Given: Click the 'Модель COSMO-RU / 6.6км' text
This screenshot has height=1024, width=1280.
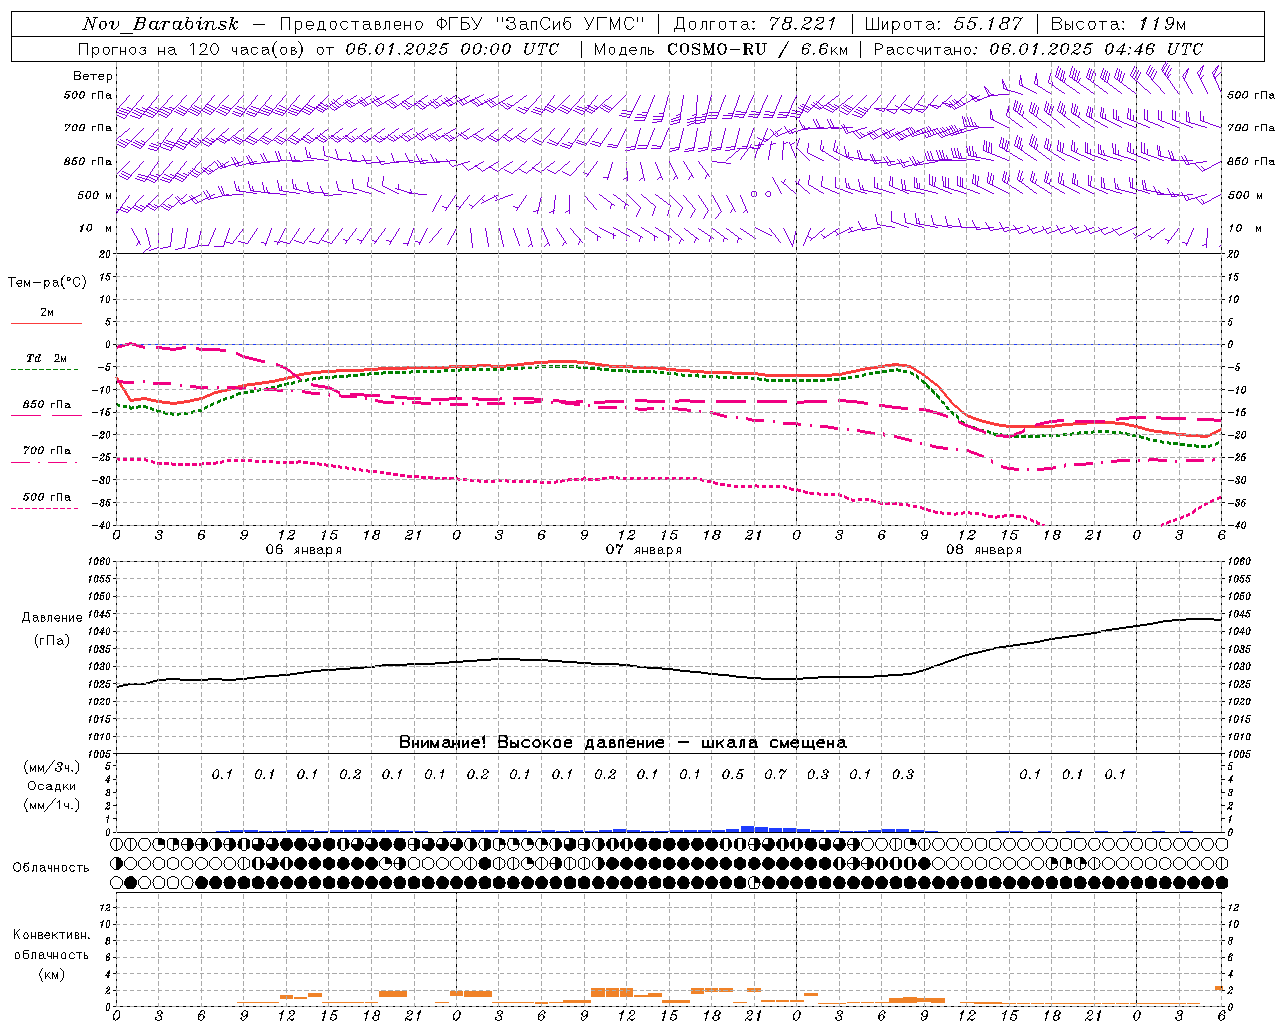Looking at the screenshot, I should (x=721, y=49).
